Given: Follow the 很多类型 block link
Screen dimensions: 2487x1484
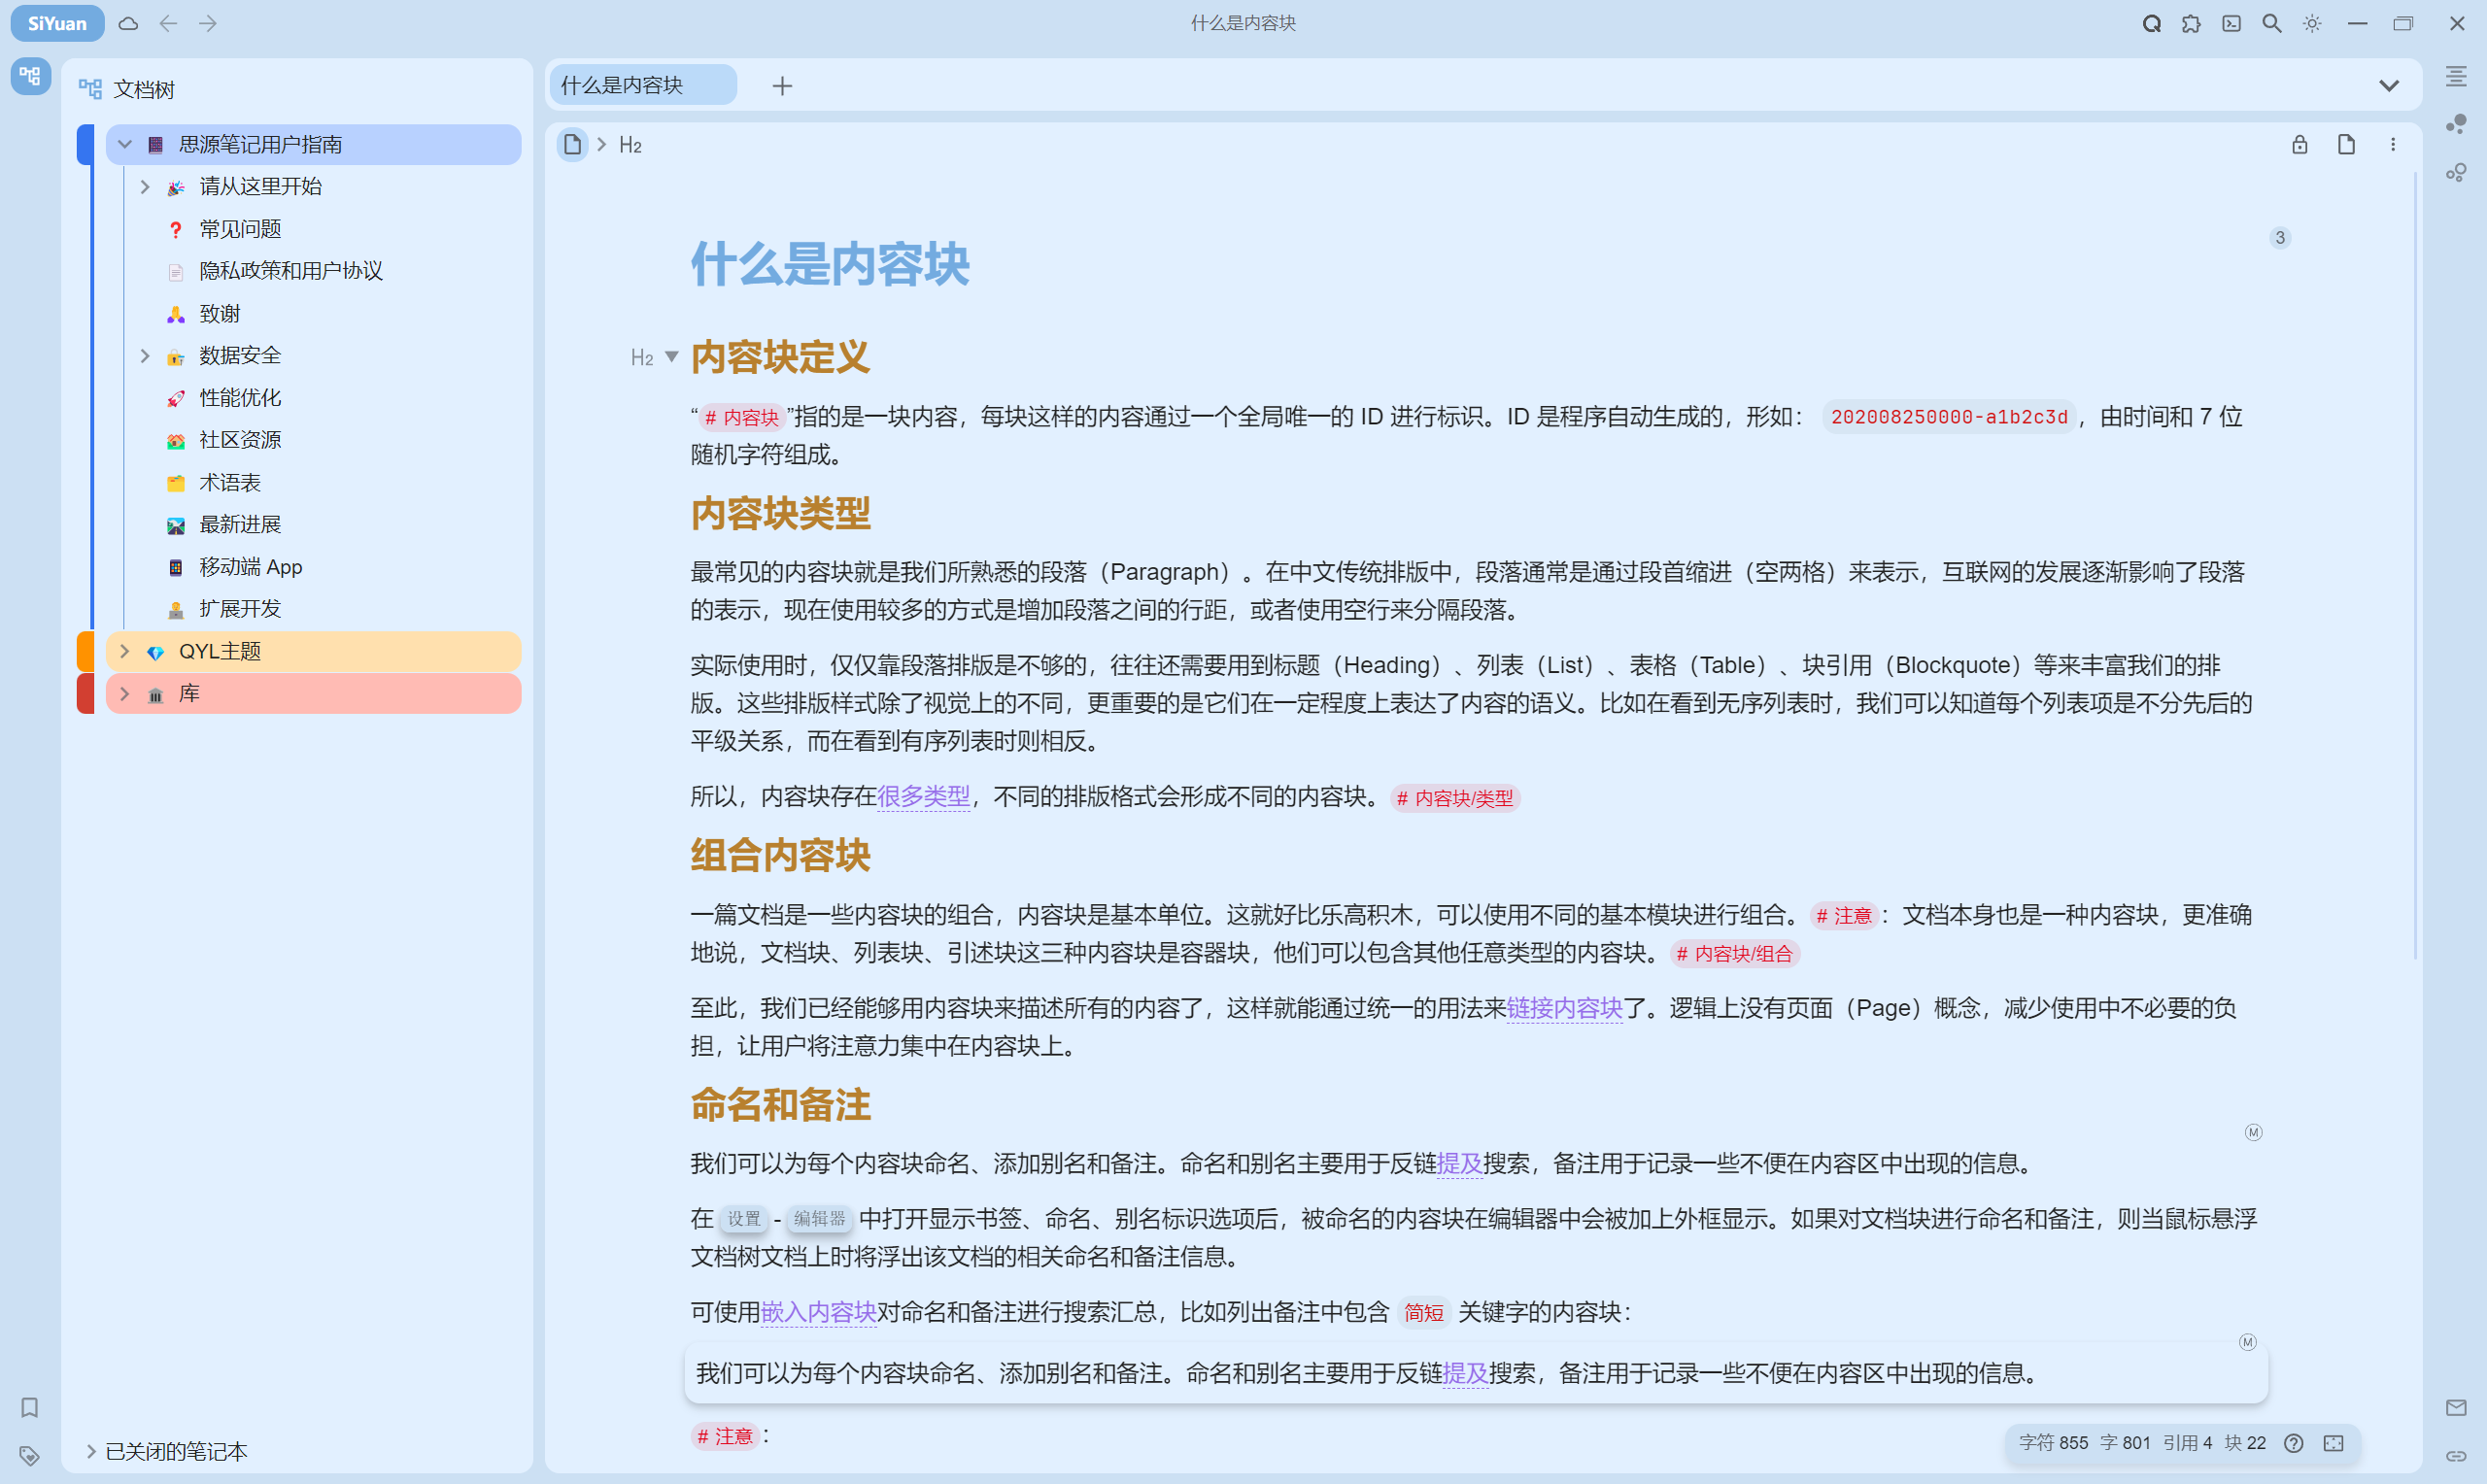Looking at the screenshot, I should (x=923, y=796).
